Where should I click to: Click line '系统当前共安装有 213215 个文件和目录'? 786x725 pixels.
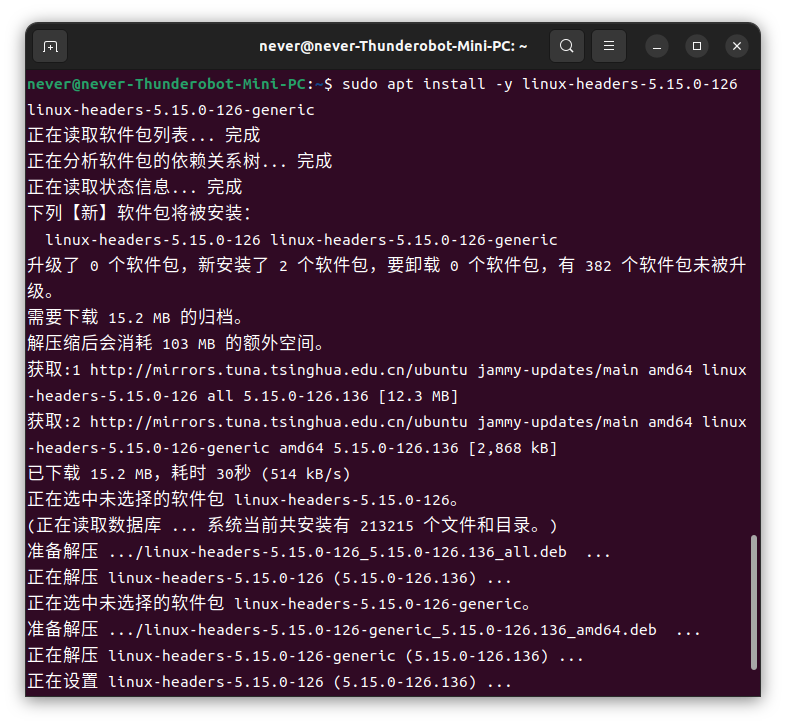click(x=373, y=525)
